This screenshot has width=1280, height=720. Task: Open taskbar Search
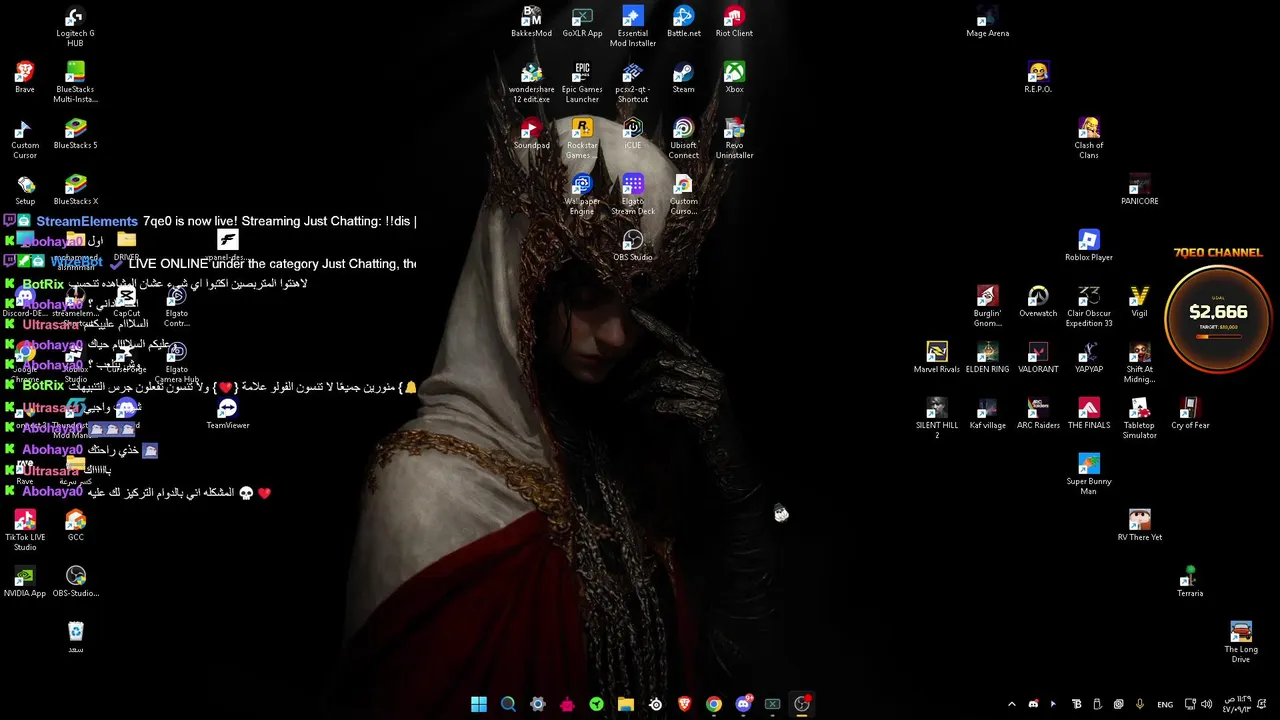pyautogui.click(x=508, y=704)
